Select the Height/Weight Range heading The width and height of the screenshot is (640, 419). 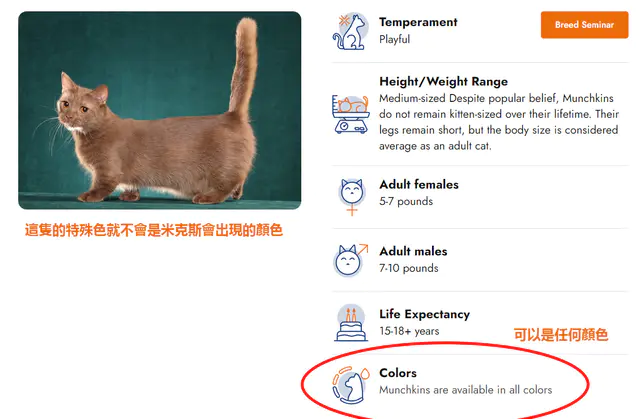pyautogui.click(x=443, y=82)
